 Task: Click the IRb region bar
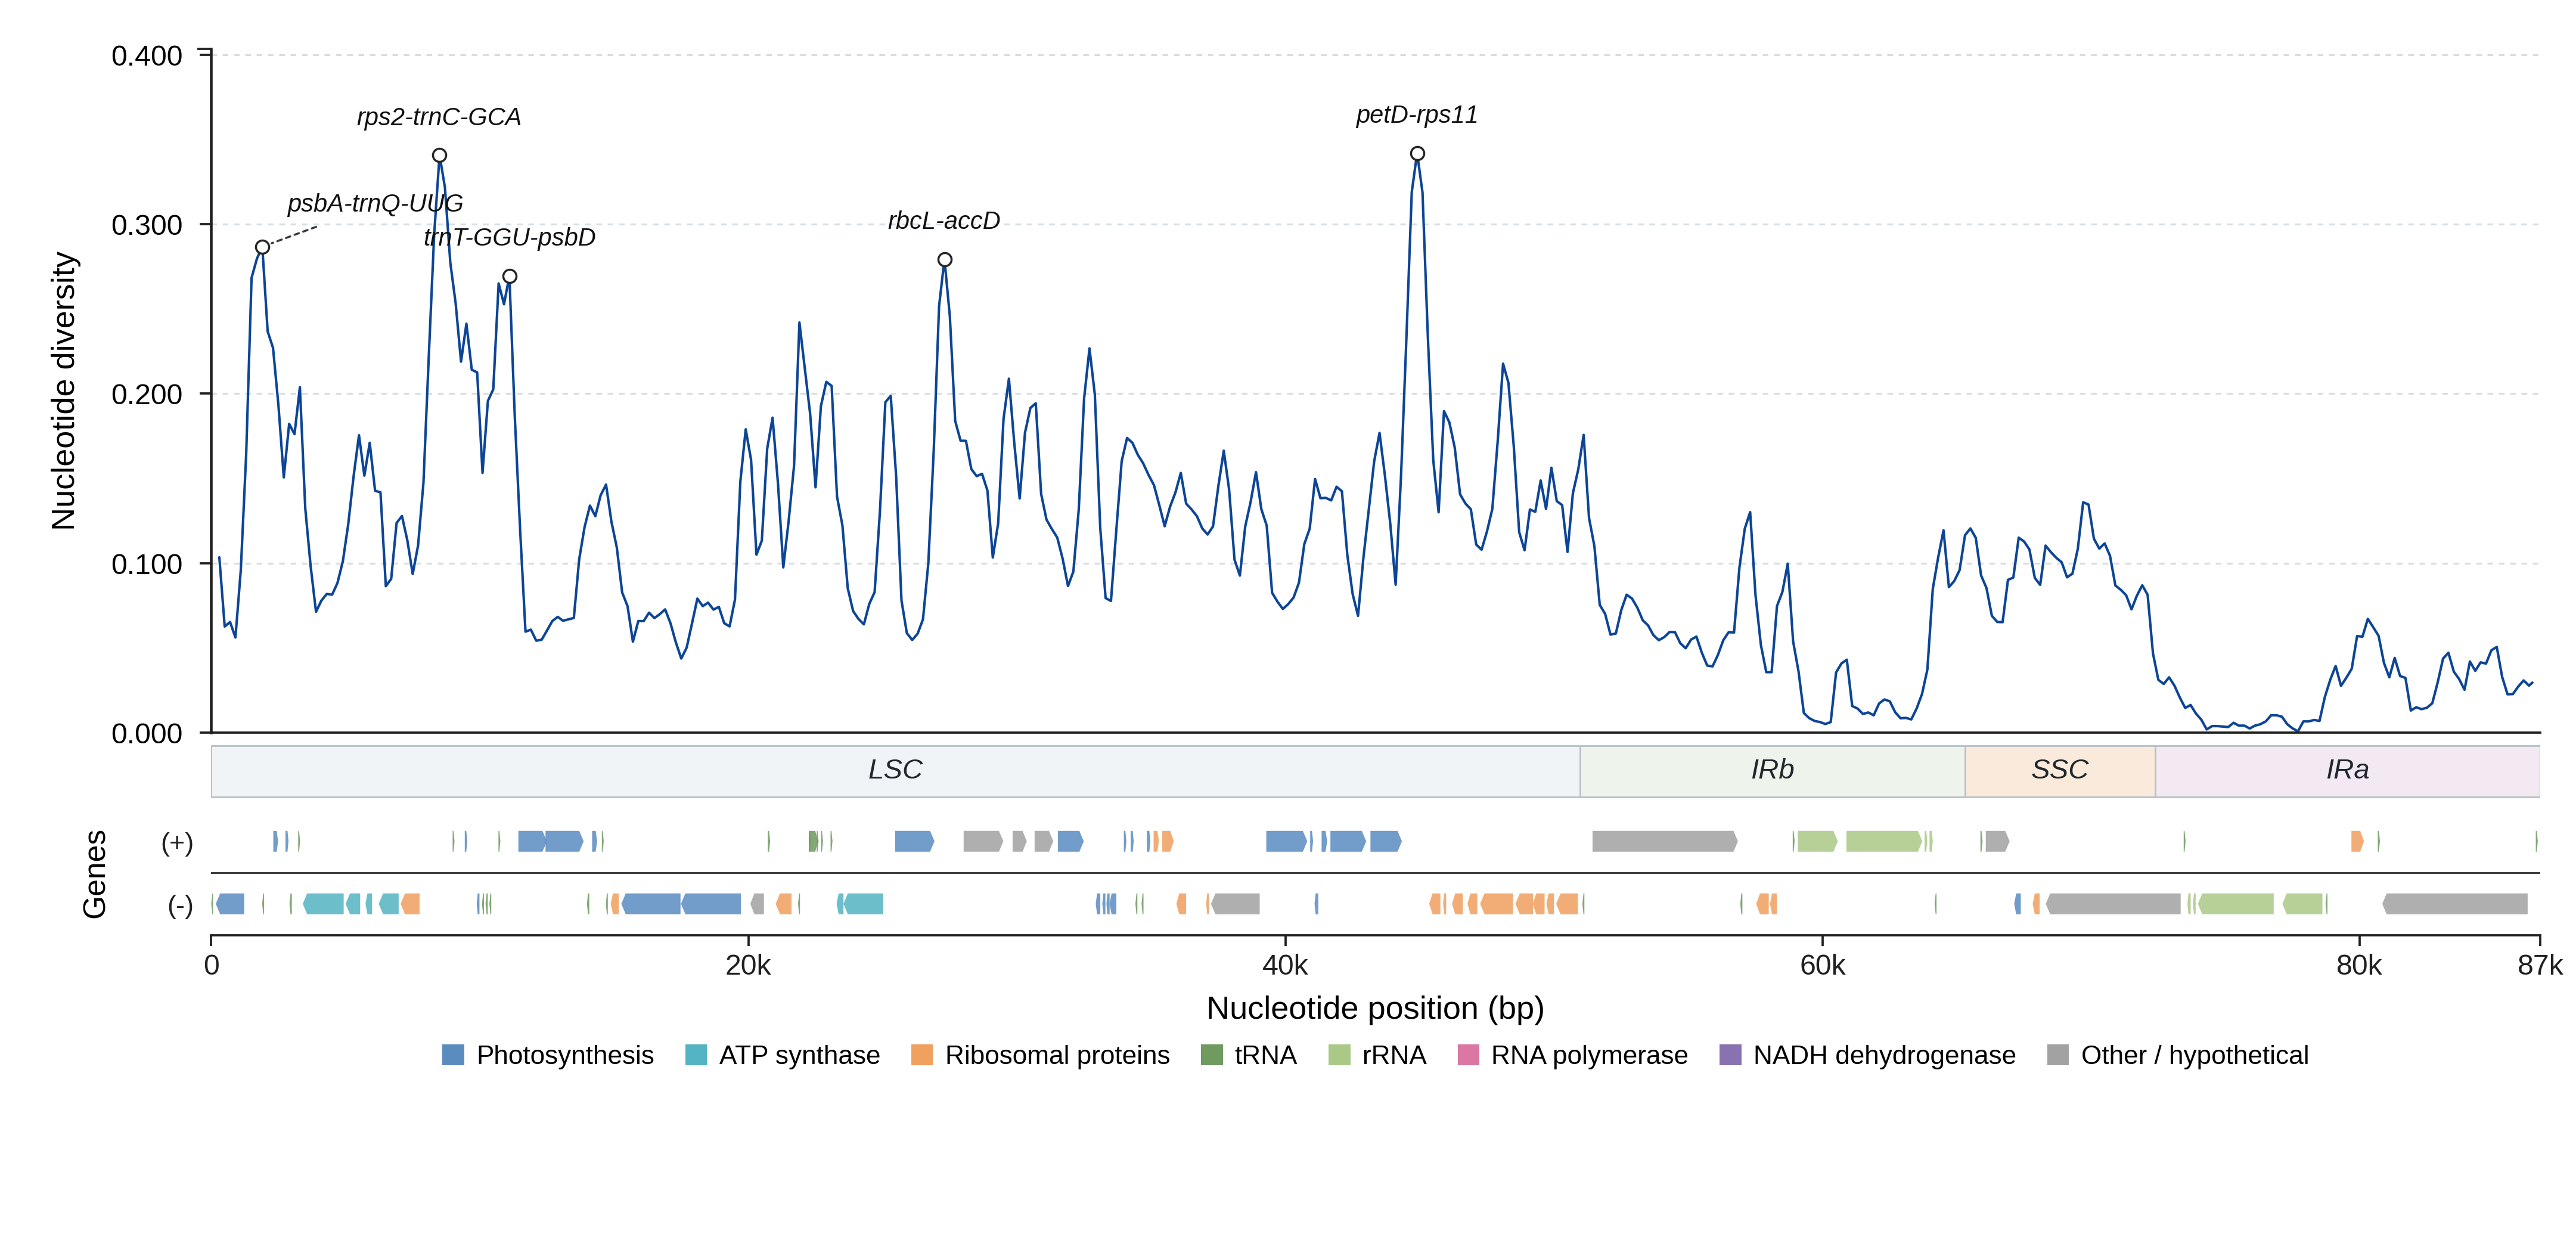point(1772,770)
